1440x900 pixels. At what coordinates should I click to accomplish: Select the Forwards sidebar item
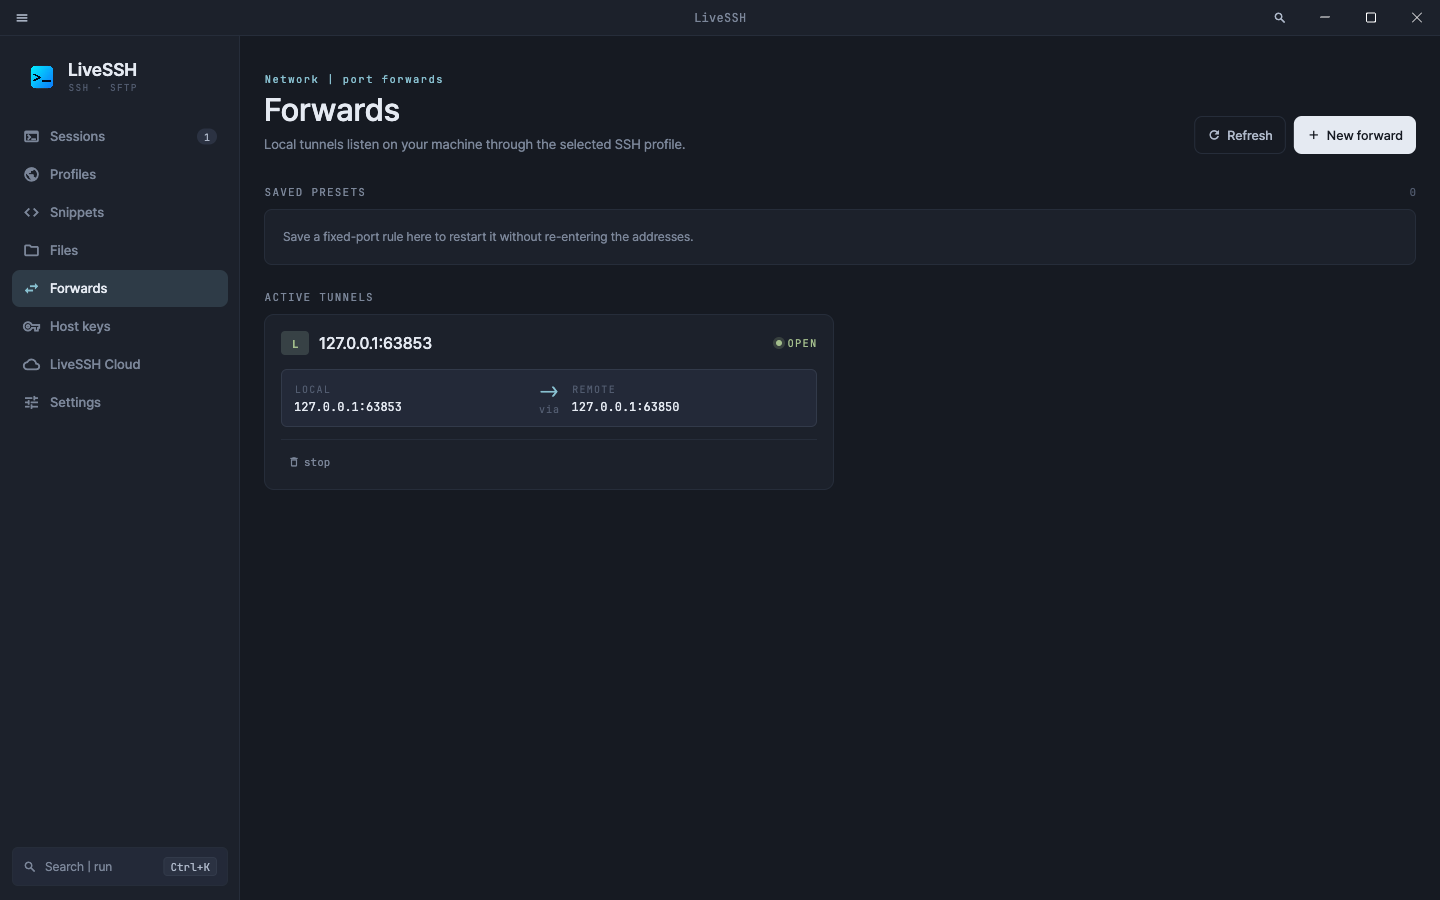tap(120, 289)
